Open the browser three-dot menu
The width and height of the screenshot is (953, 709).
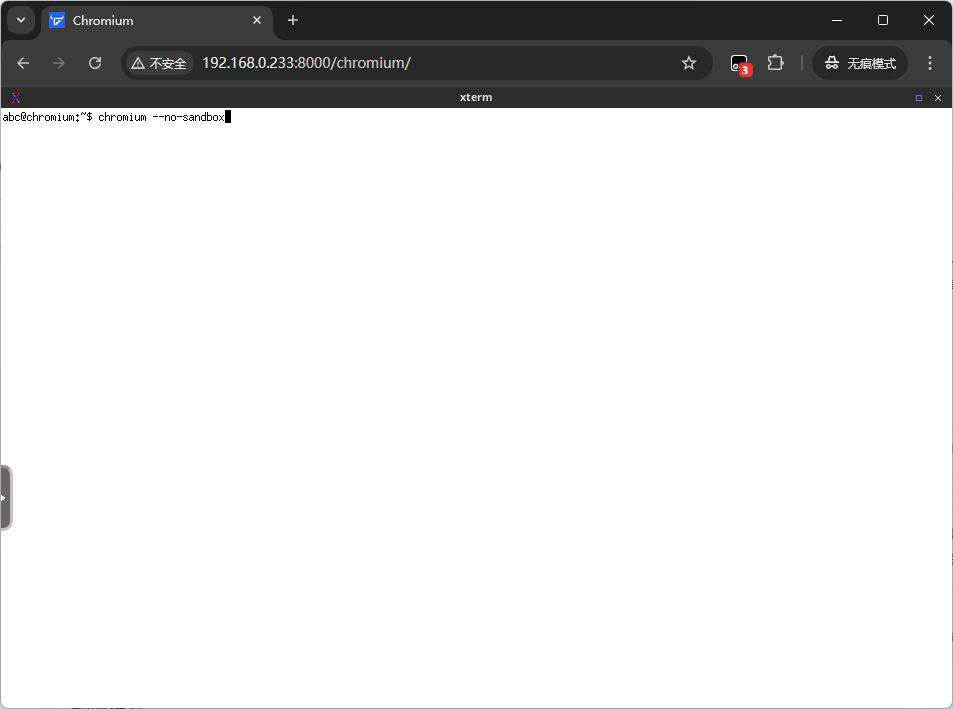[929, 63]
